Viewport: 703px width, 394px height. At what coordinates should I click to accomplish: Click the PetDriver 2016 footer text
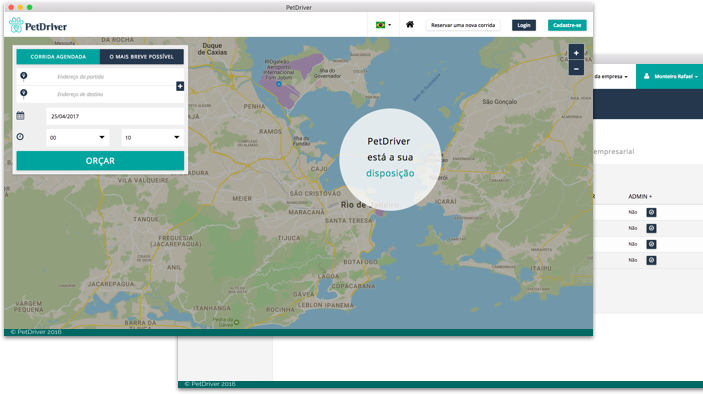tap(36, 332)
